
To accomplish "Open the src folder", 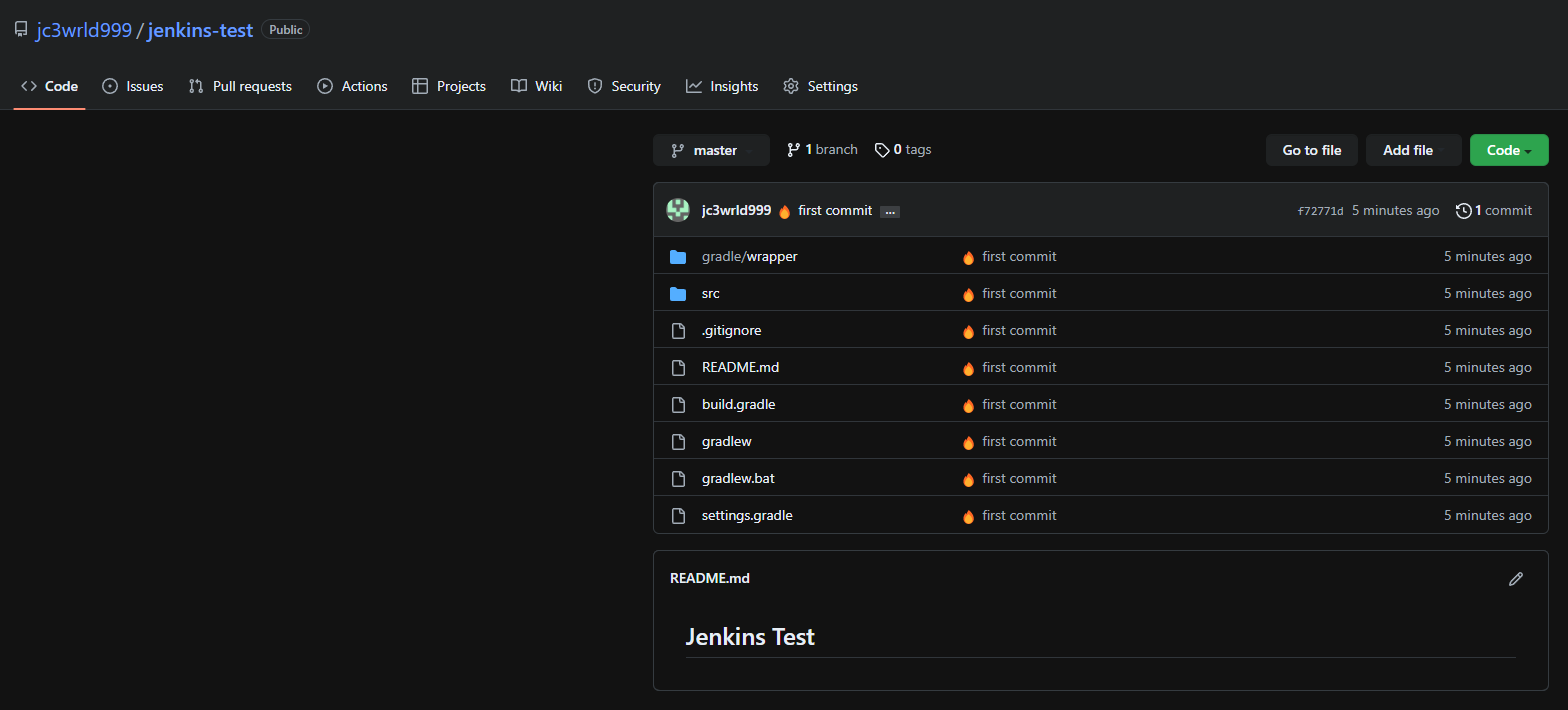I will tap(711, 294).
